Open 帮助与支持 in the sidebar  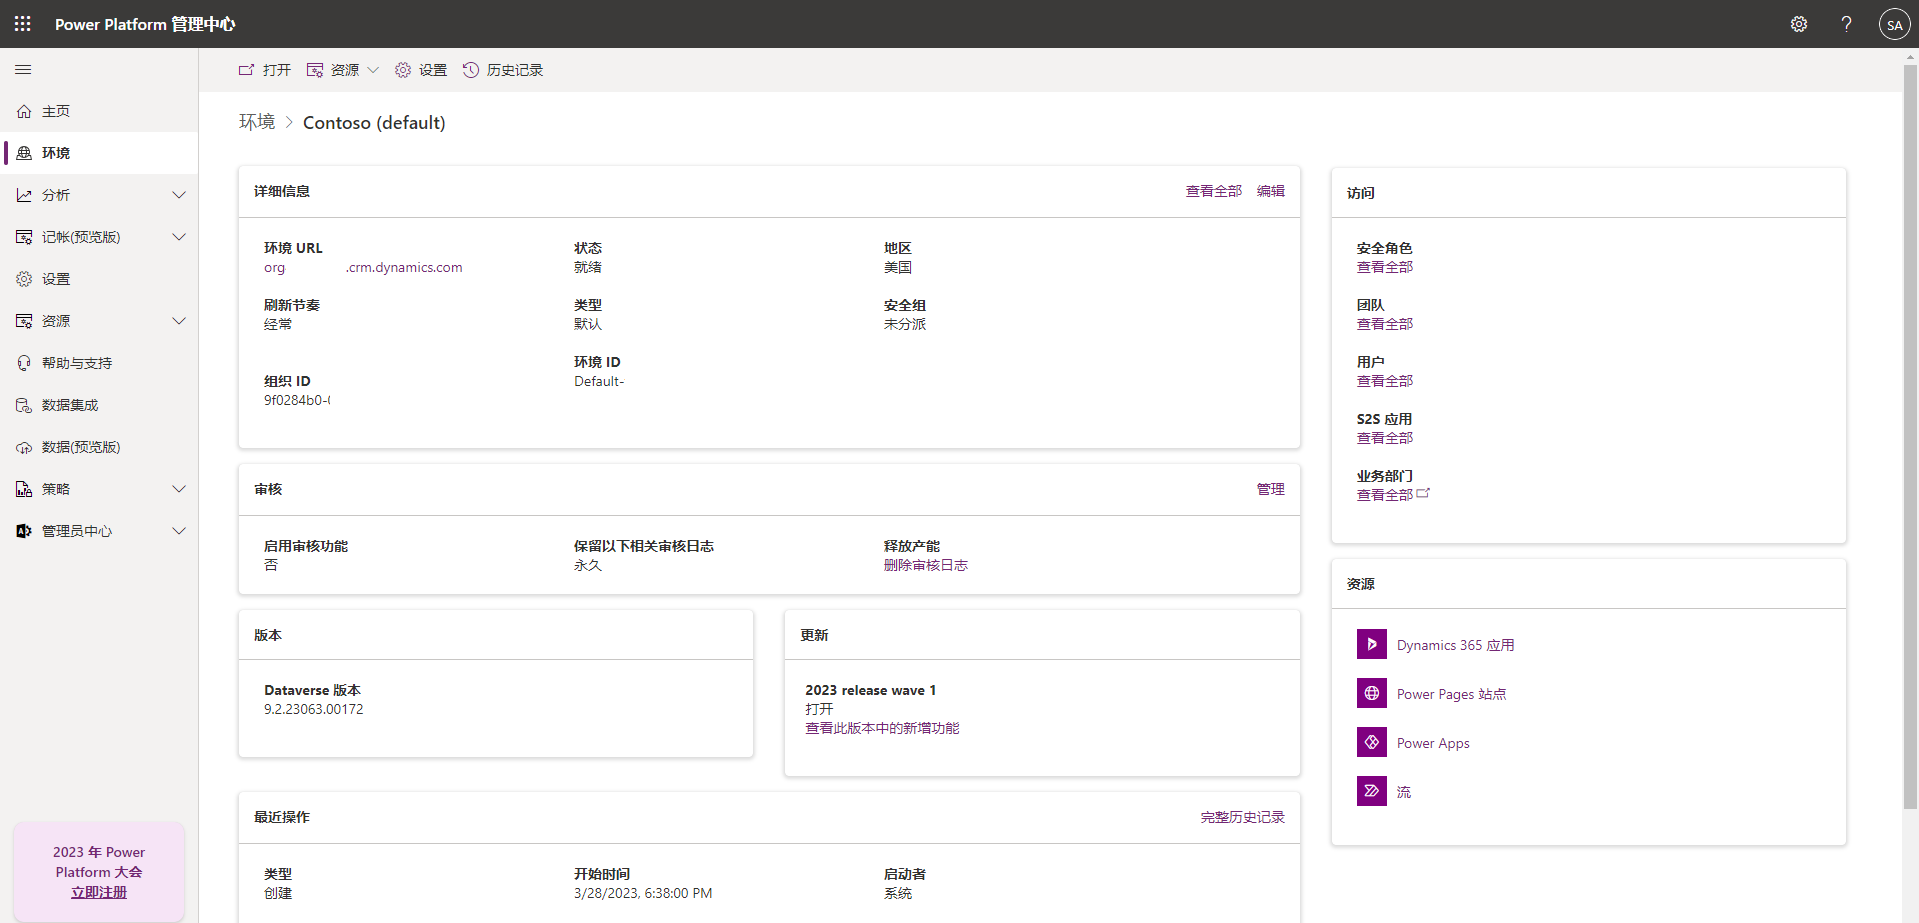[x=99, y=364]
